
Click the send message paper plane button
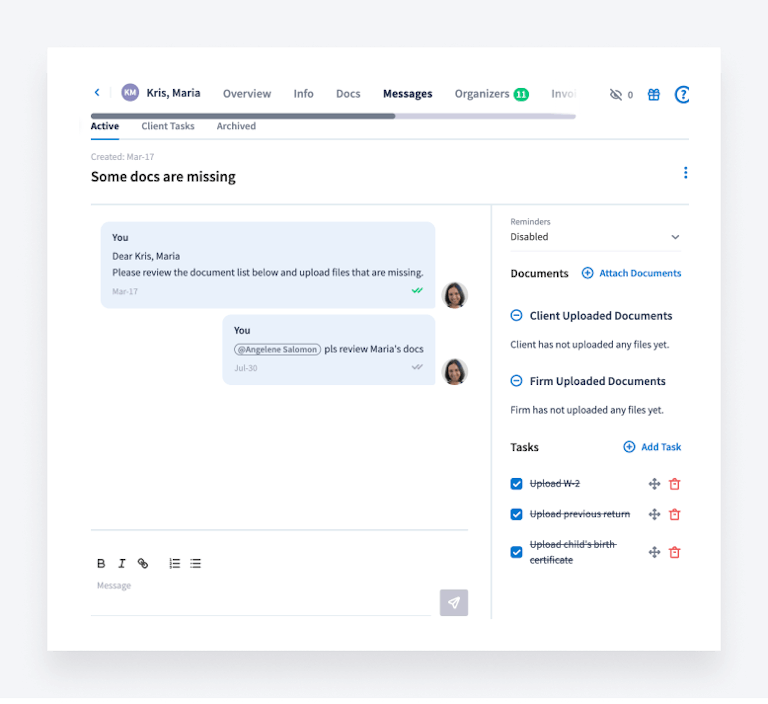click(453, 603)
